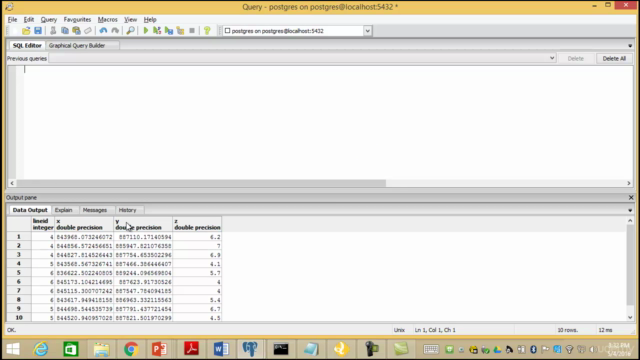Image resolution: width=640 pixels, height=360 pixels.
Task: Open command prompt from taskbar
Action: (x=281, y=349)
